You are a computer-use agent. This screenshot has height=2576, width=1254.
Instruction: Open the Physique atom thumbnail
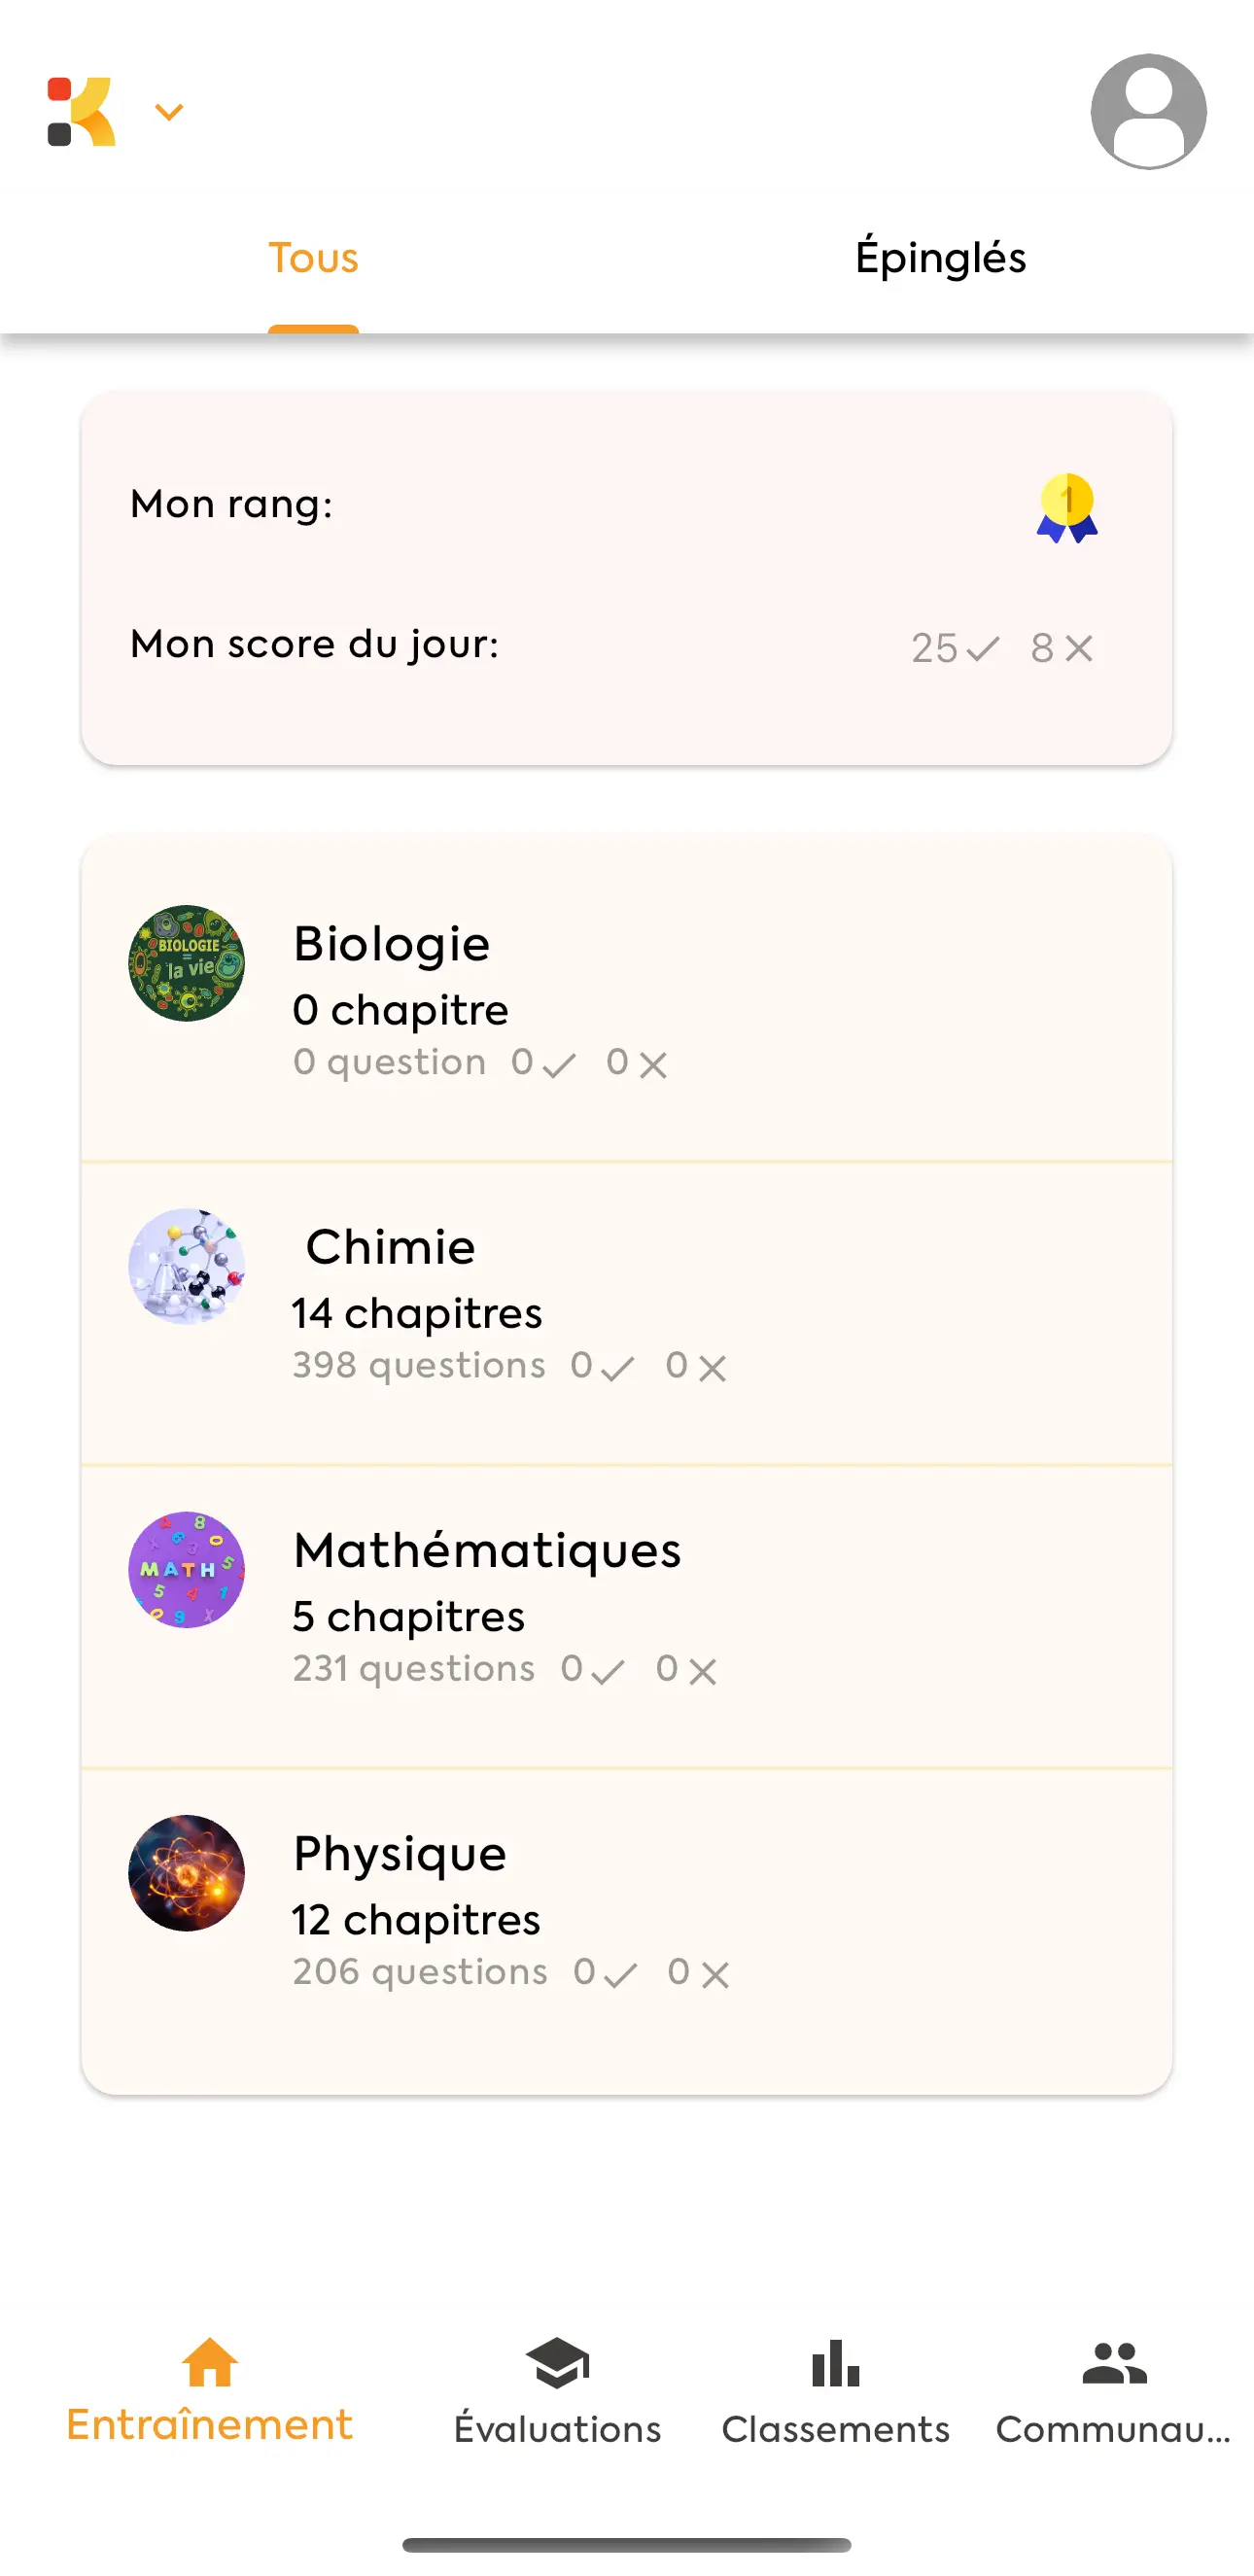[187, 1872]
